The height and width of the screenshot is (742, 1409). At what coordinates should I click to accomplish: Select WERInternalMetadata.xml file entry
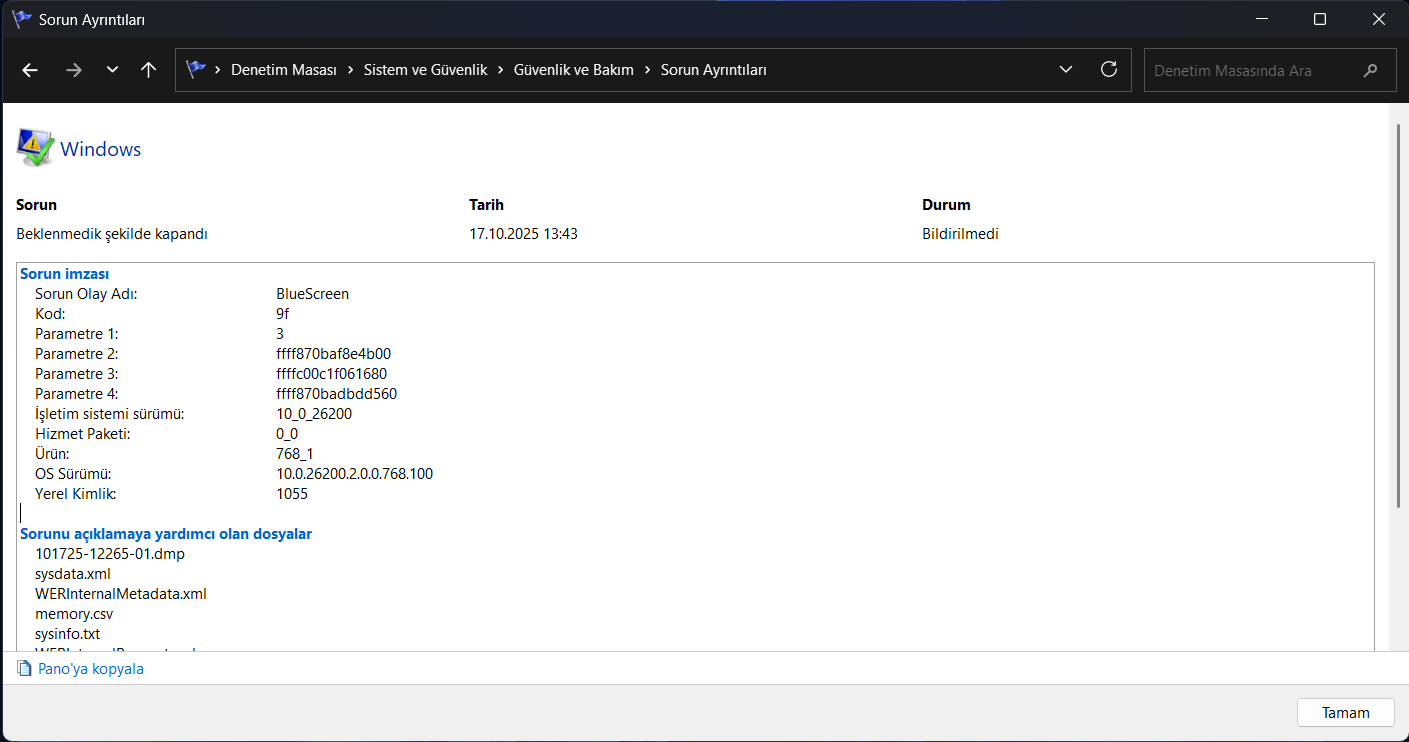click(121, 594)
